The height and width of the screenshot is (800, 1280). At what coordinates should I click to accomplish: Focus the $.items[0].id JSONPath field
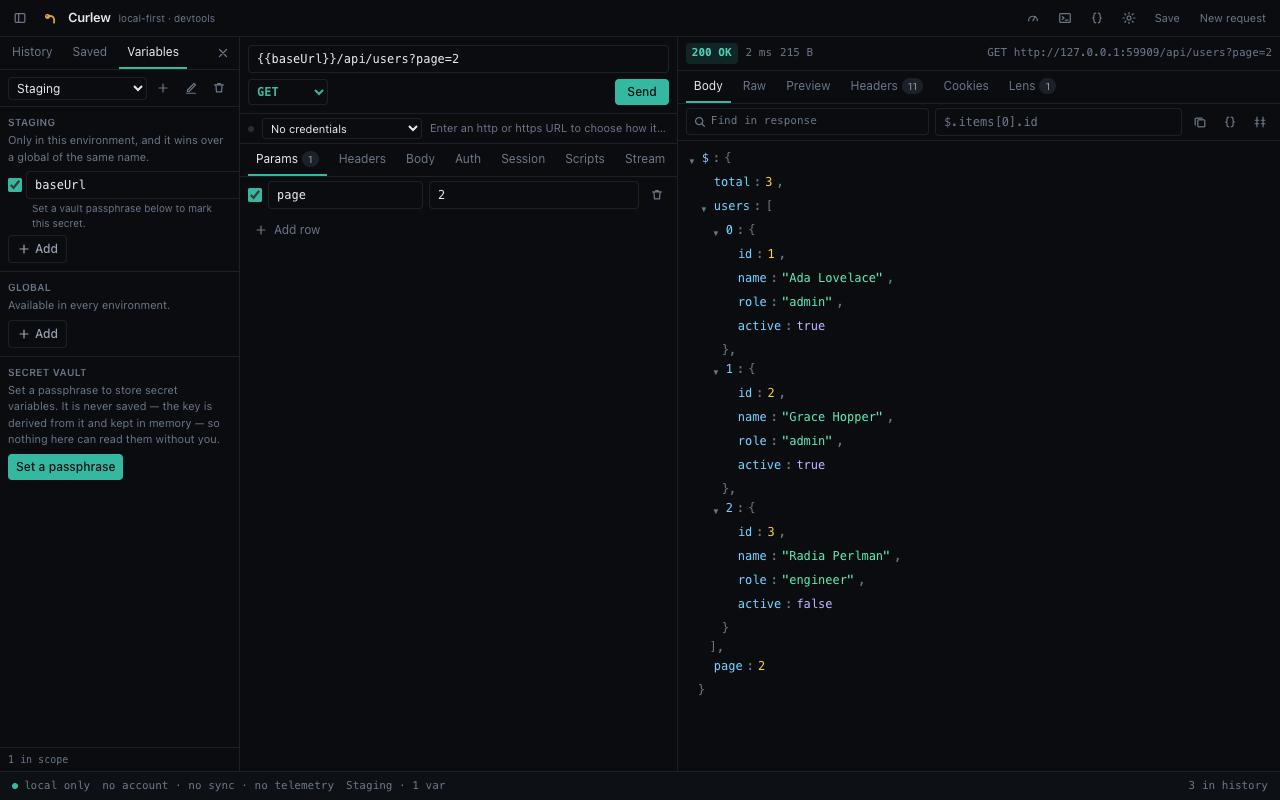click(x=1058, y=122)
